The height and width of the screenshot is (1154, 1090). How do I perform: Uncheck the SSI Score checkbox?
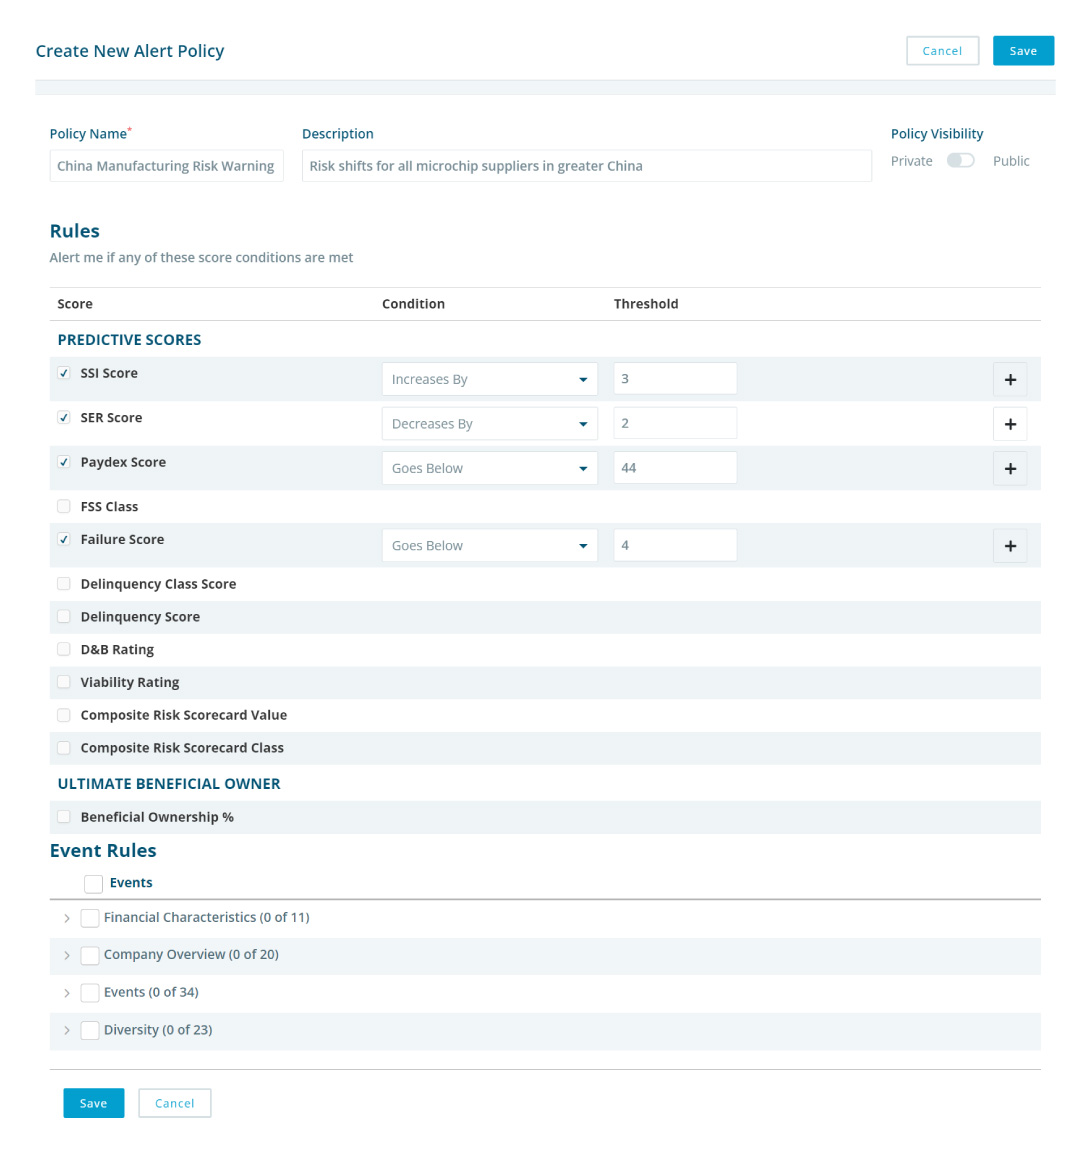64,373
